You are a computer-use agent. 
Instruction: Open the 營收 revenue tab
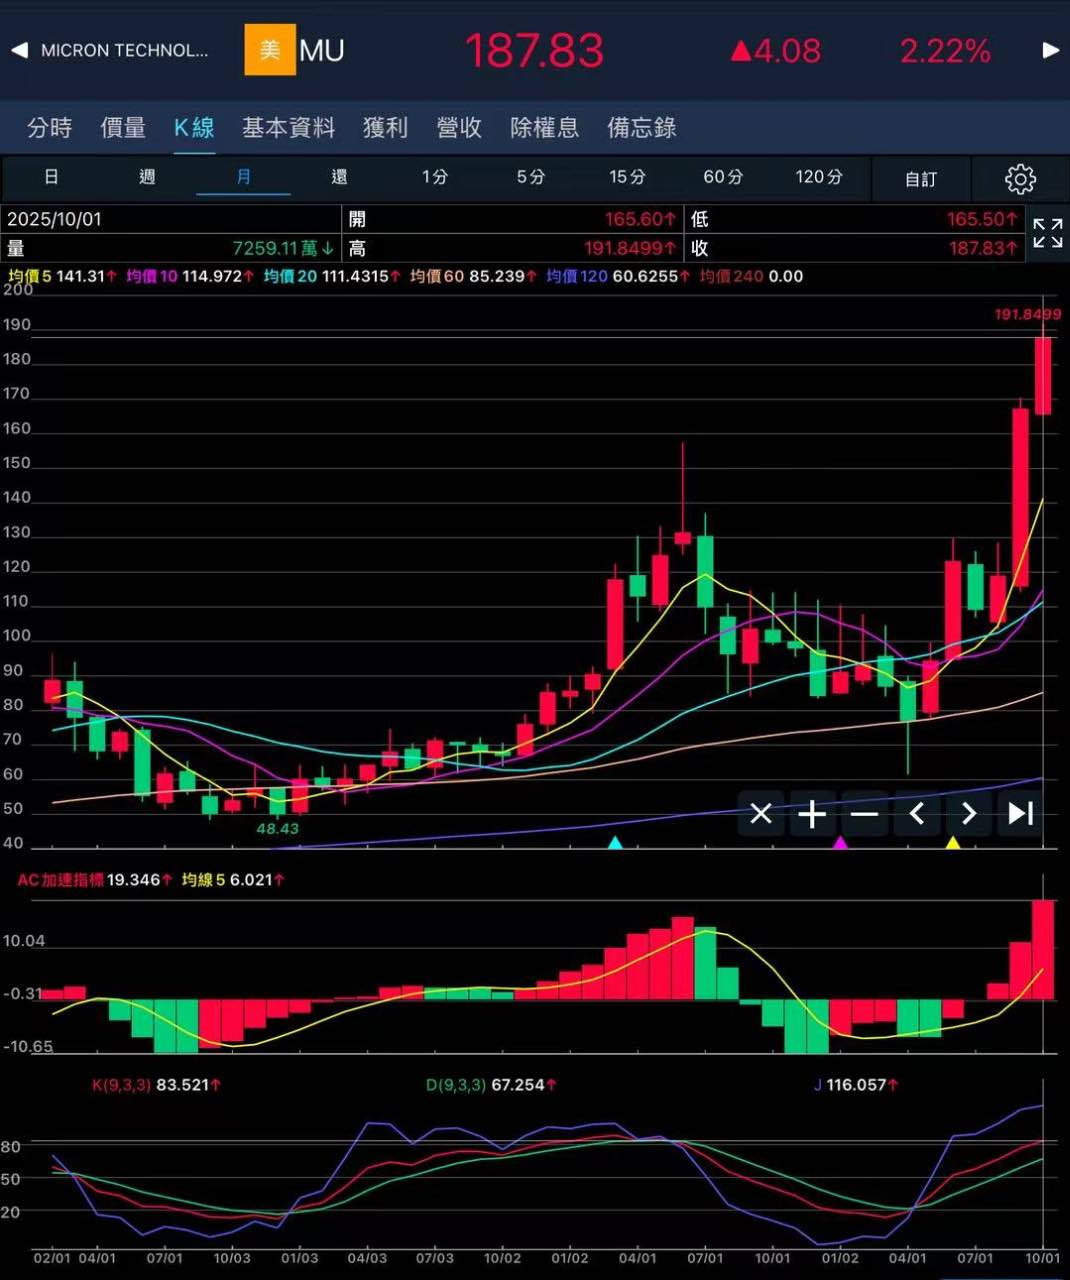[459, 128]
